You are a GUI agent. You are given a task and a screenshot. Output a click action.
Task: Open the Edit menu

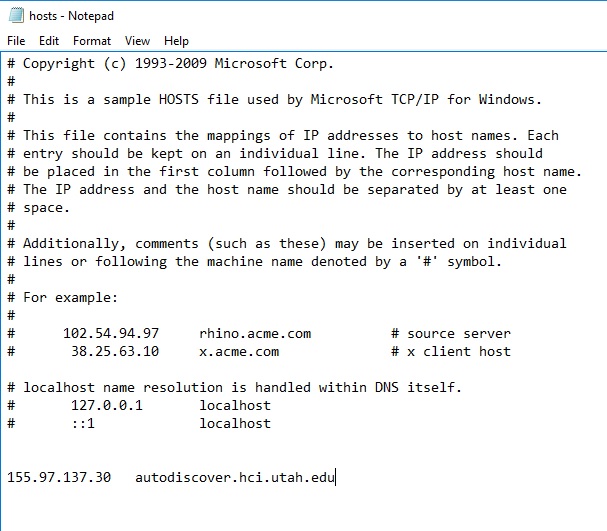point(49,41)
